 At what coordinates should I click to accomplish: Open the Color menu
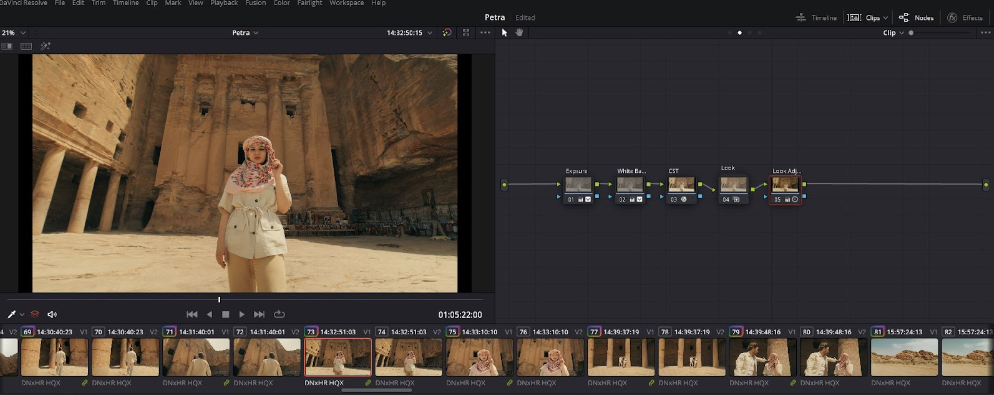pyautogui.click(x=281, y=3)
